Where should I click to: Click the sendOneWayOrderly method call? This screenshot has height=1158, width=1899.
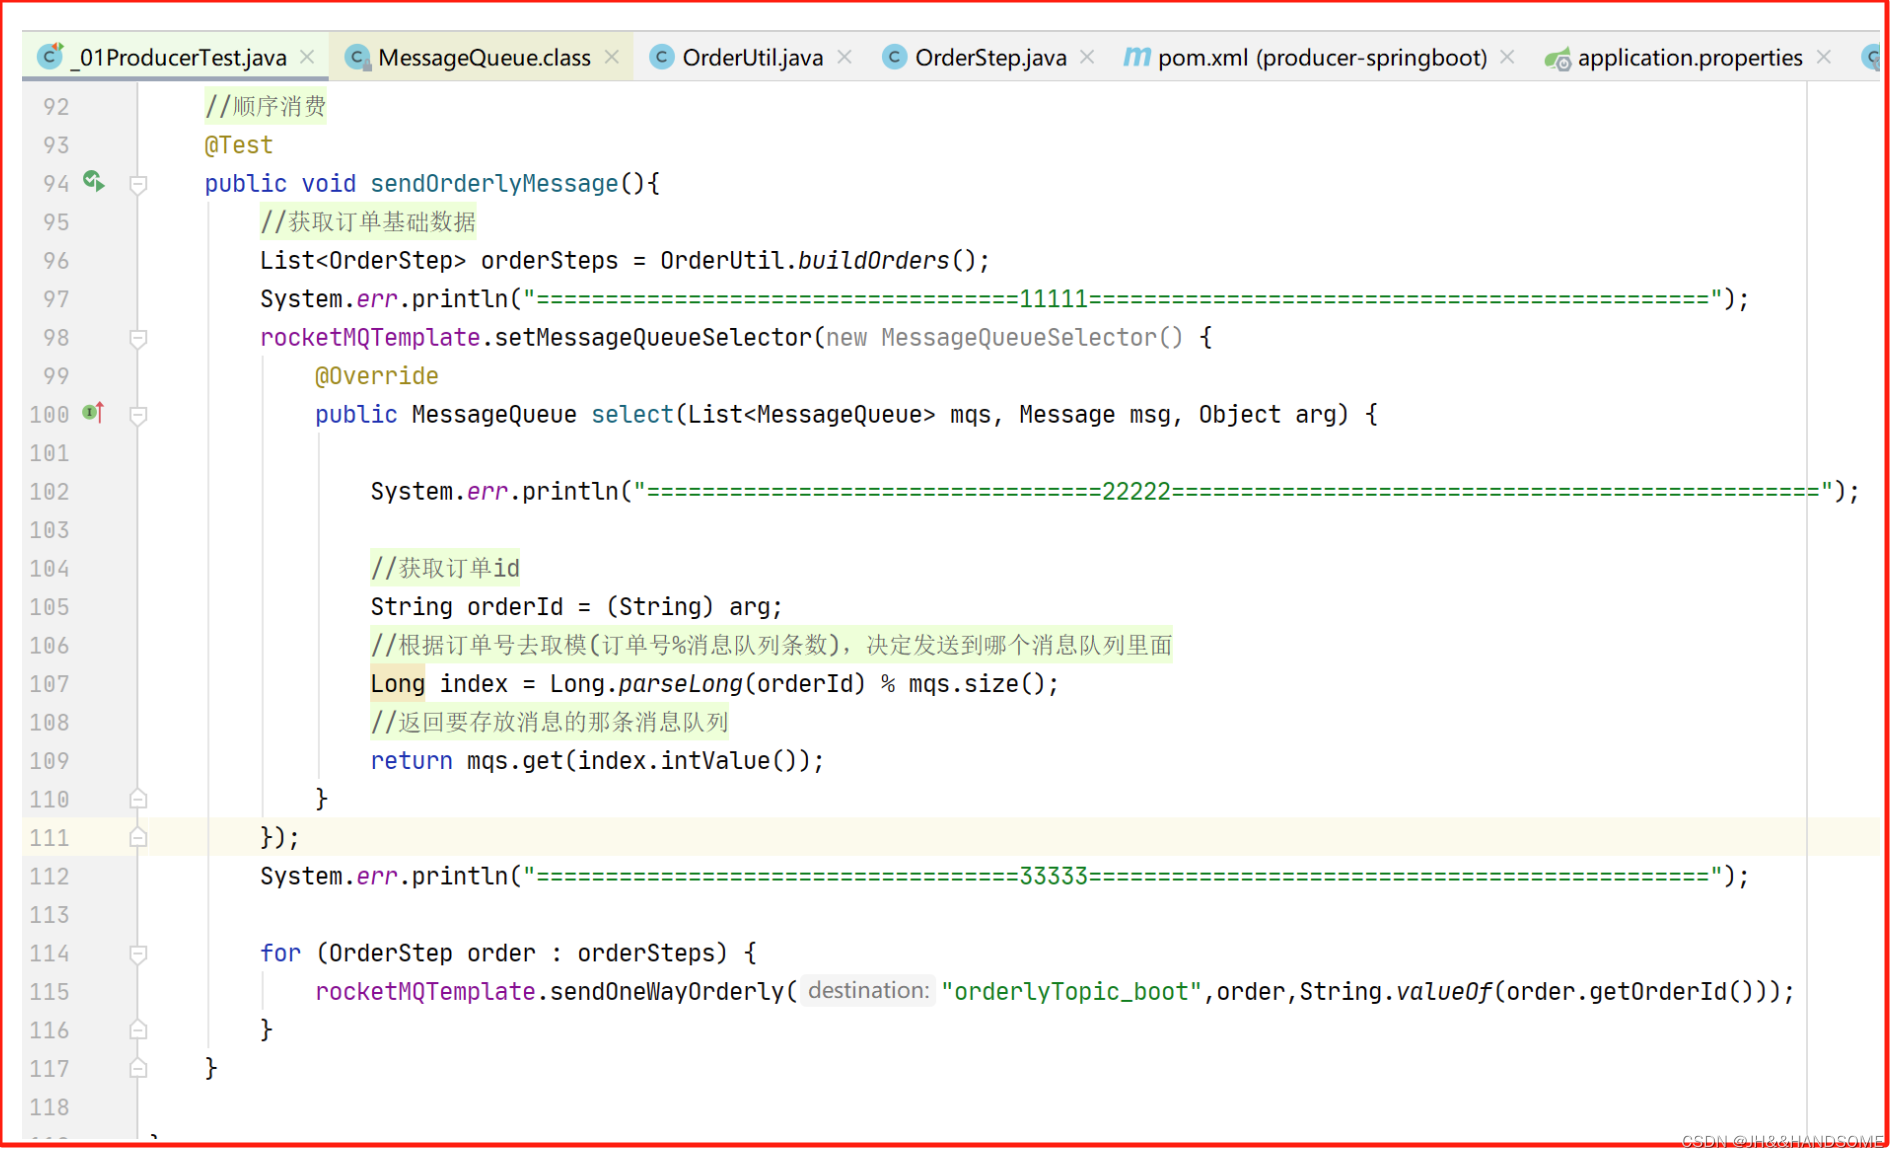[x=668, y=992]
